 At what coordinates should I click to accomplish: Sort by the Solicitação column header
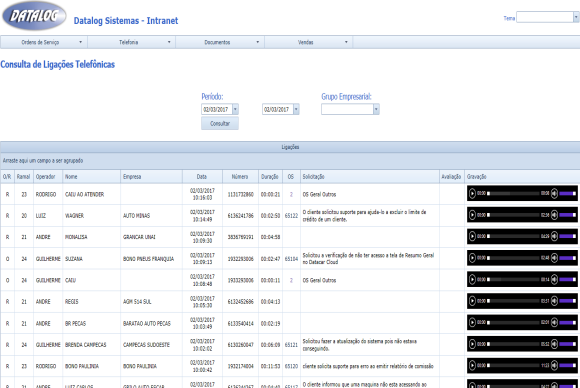click(370, 176)
